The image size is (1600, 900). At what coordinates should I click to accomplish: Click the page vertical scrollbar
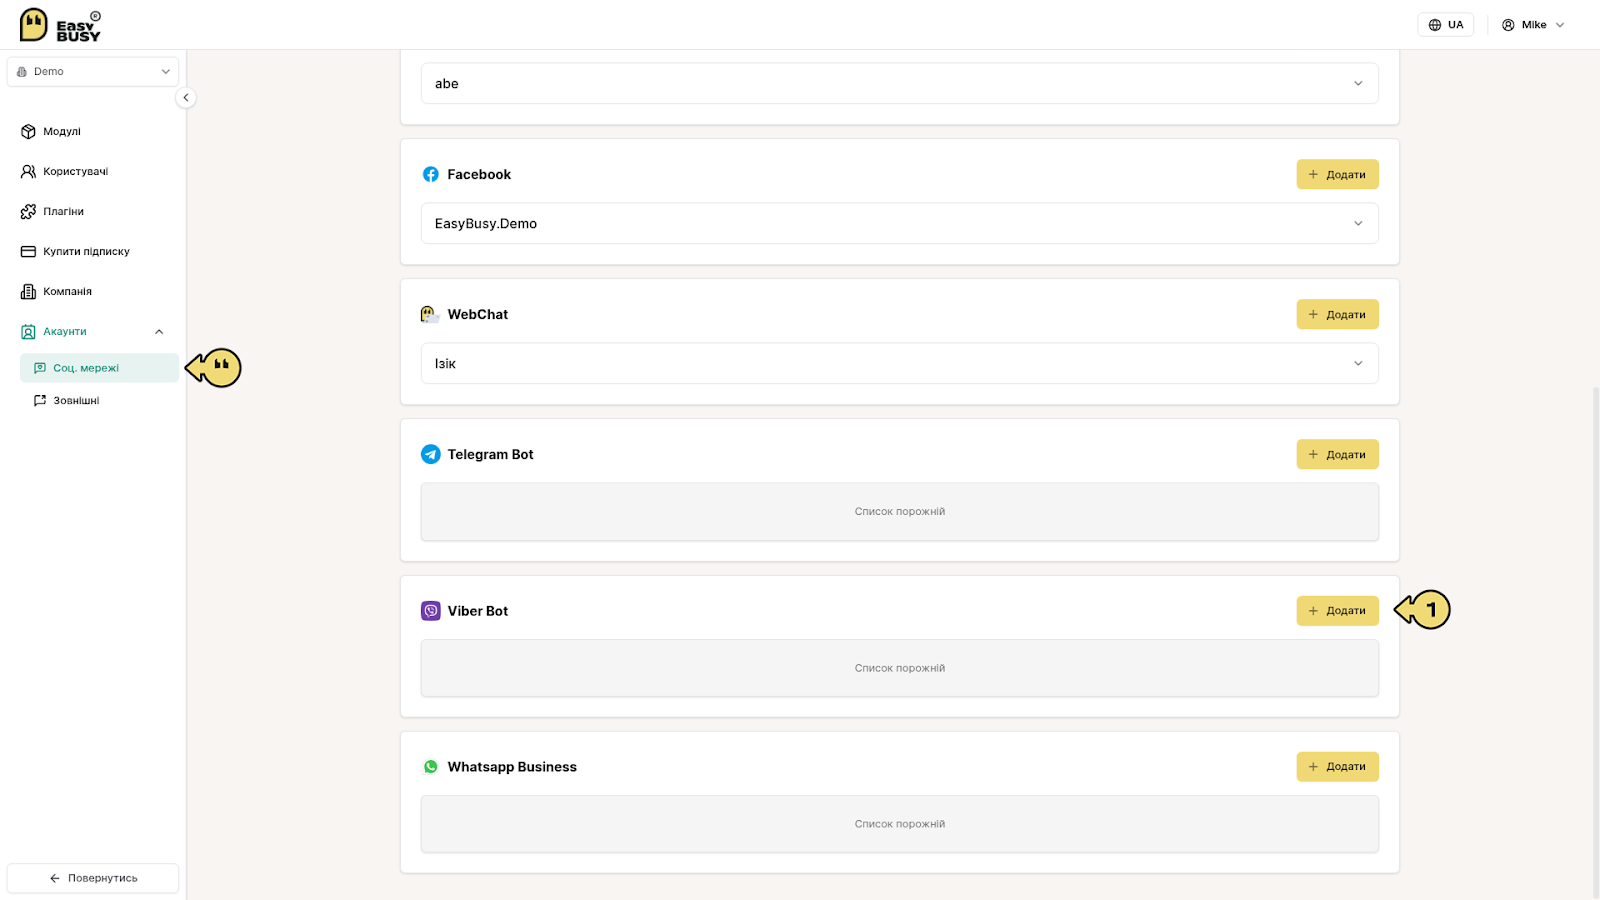point(1595,640)
